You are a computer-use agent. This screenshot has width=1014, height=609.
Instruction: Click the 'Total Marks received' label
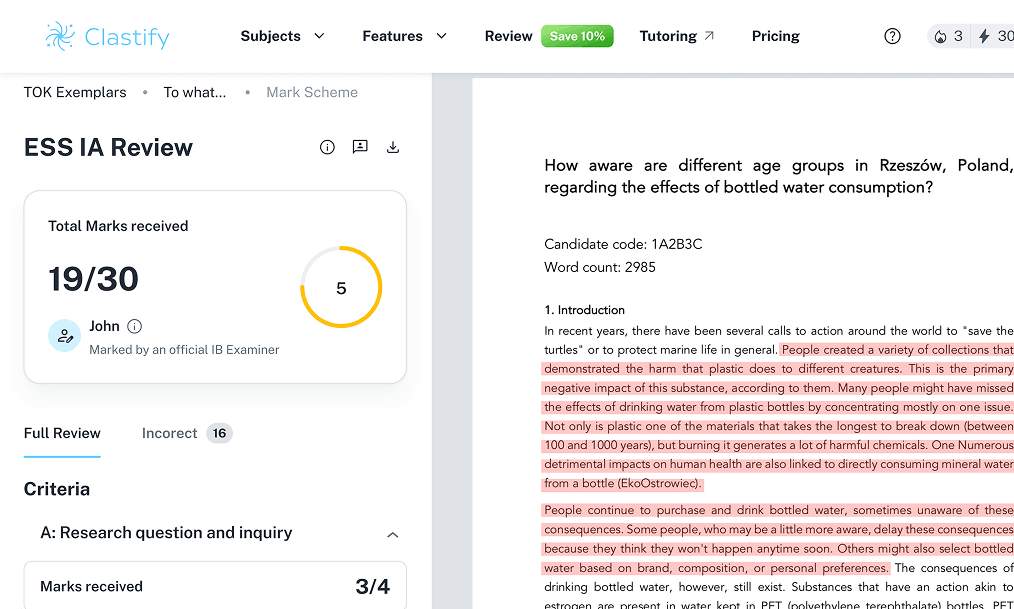(118, 226)
